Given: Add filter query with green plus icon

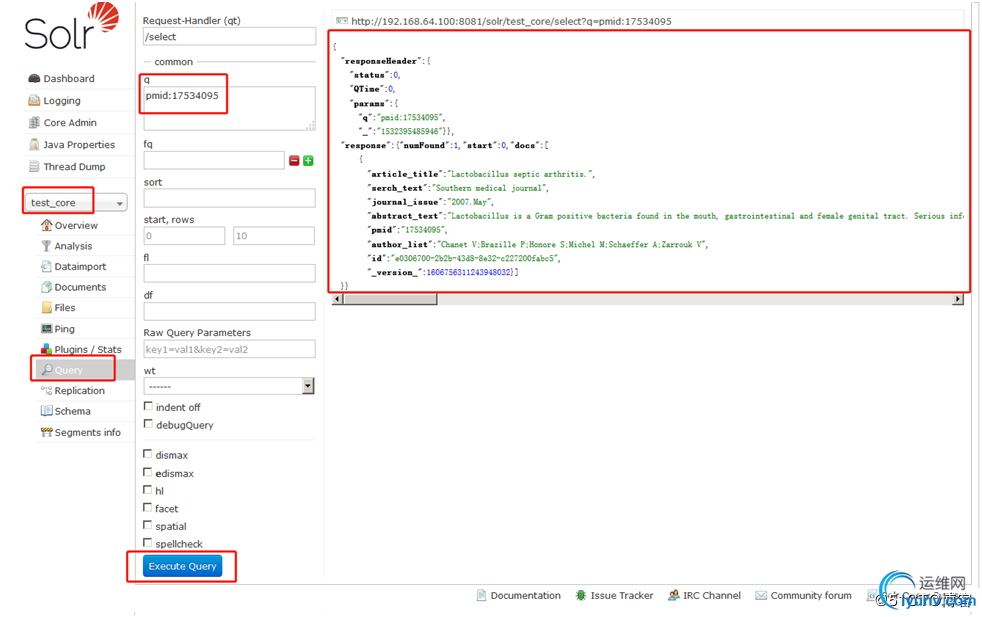Looking at the screenshot, I should point(308,161).
